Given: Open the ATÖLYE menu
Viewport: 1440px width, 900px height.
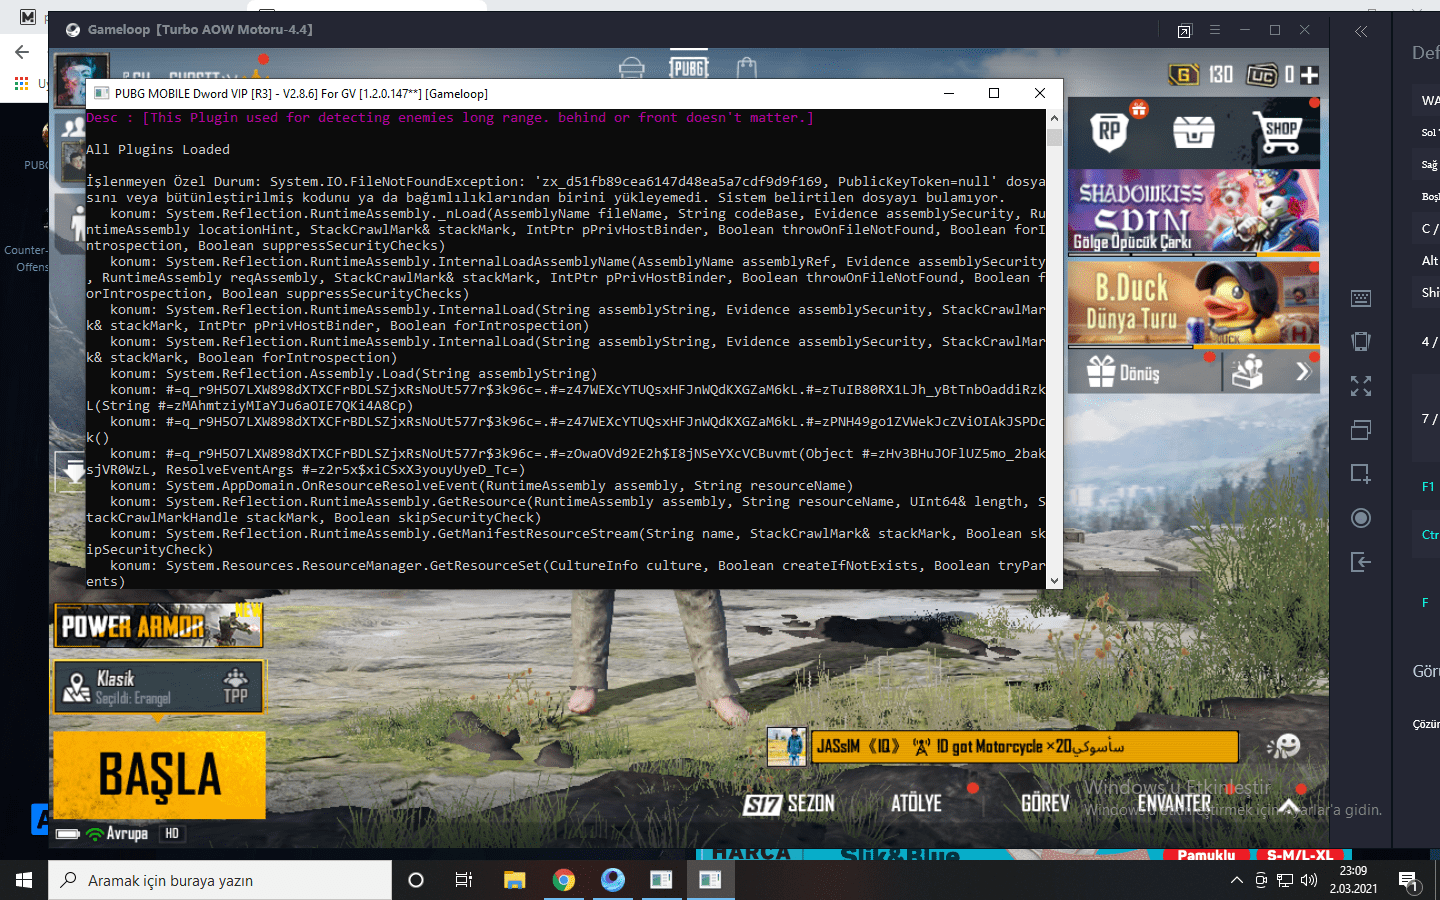Looking at the screenshot, I should pyautogui.click(x=916, y=803).
